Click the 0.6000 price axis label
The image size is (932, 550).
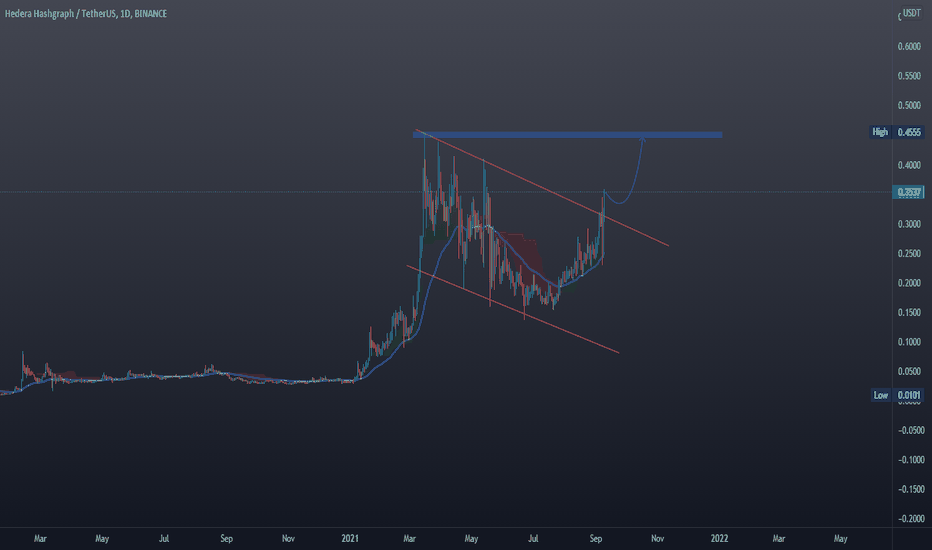tap(909, 46)
